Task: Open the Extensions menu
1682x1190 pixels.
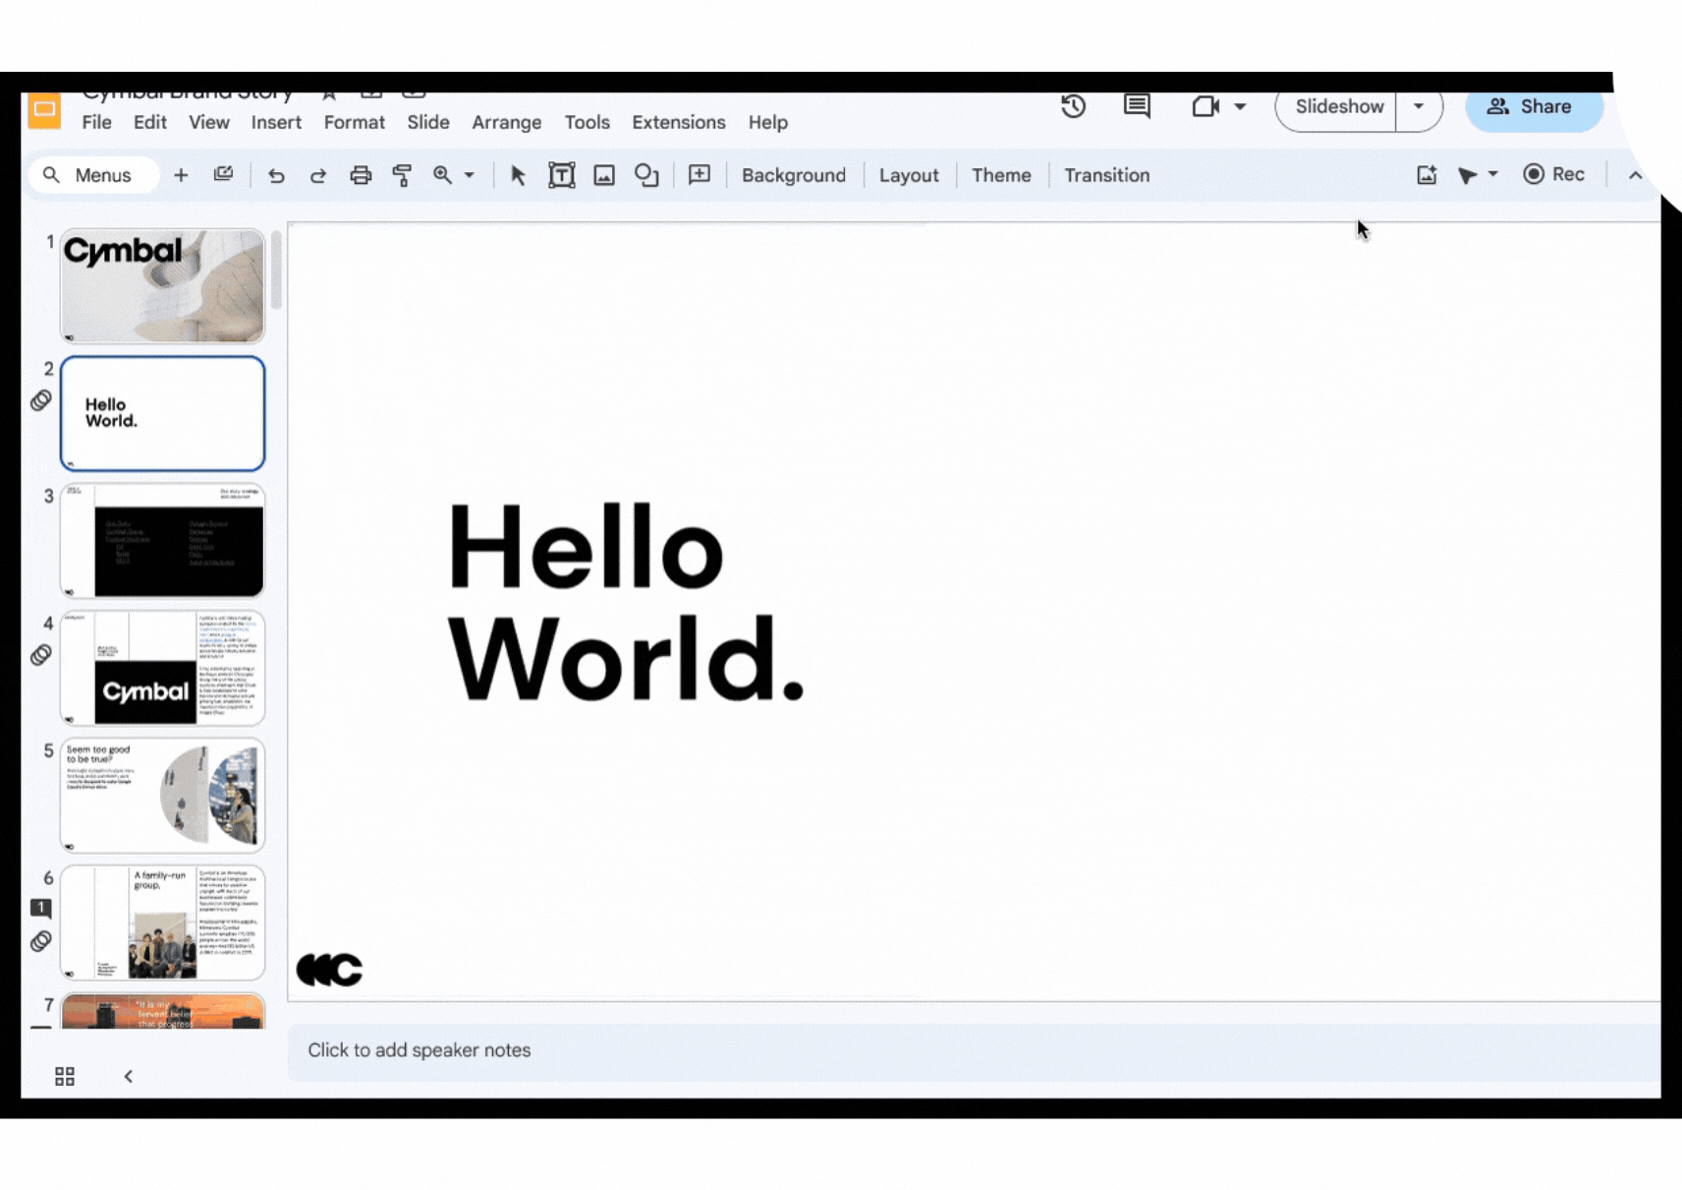Action: tap(679, 122)
